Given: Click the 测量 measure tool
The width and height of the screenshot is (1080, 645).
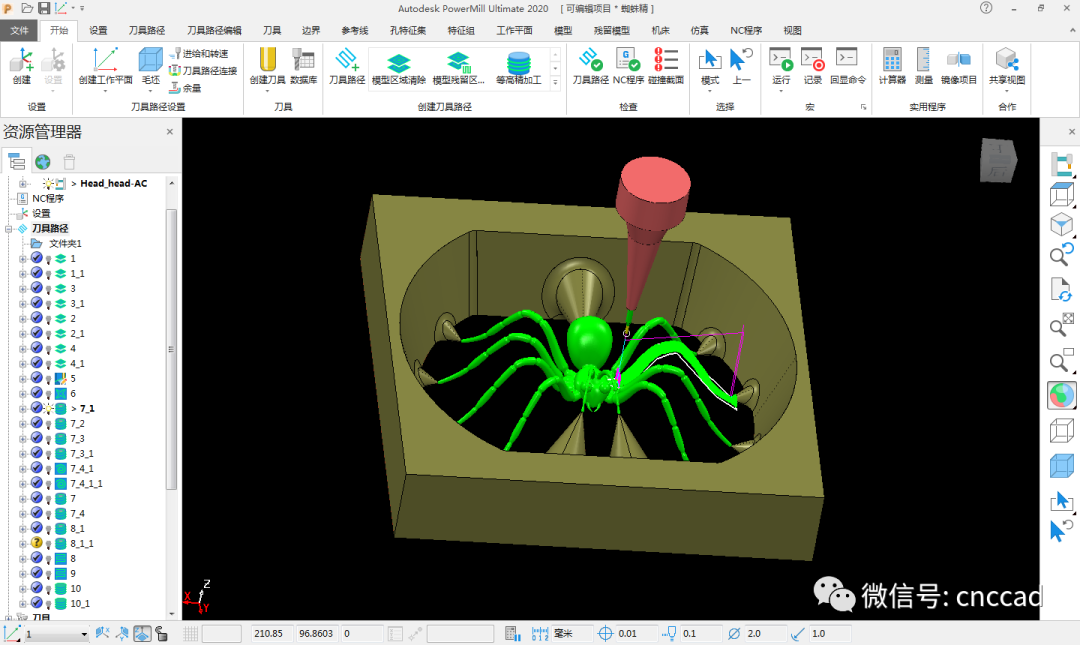Looking at the screenshot, I should pyautogui.click(x=924, y=66).
